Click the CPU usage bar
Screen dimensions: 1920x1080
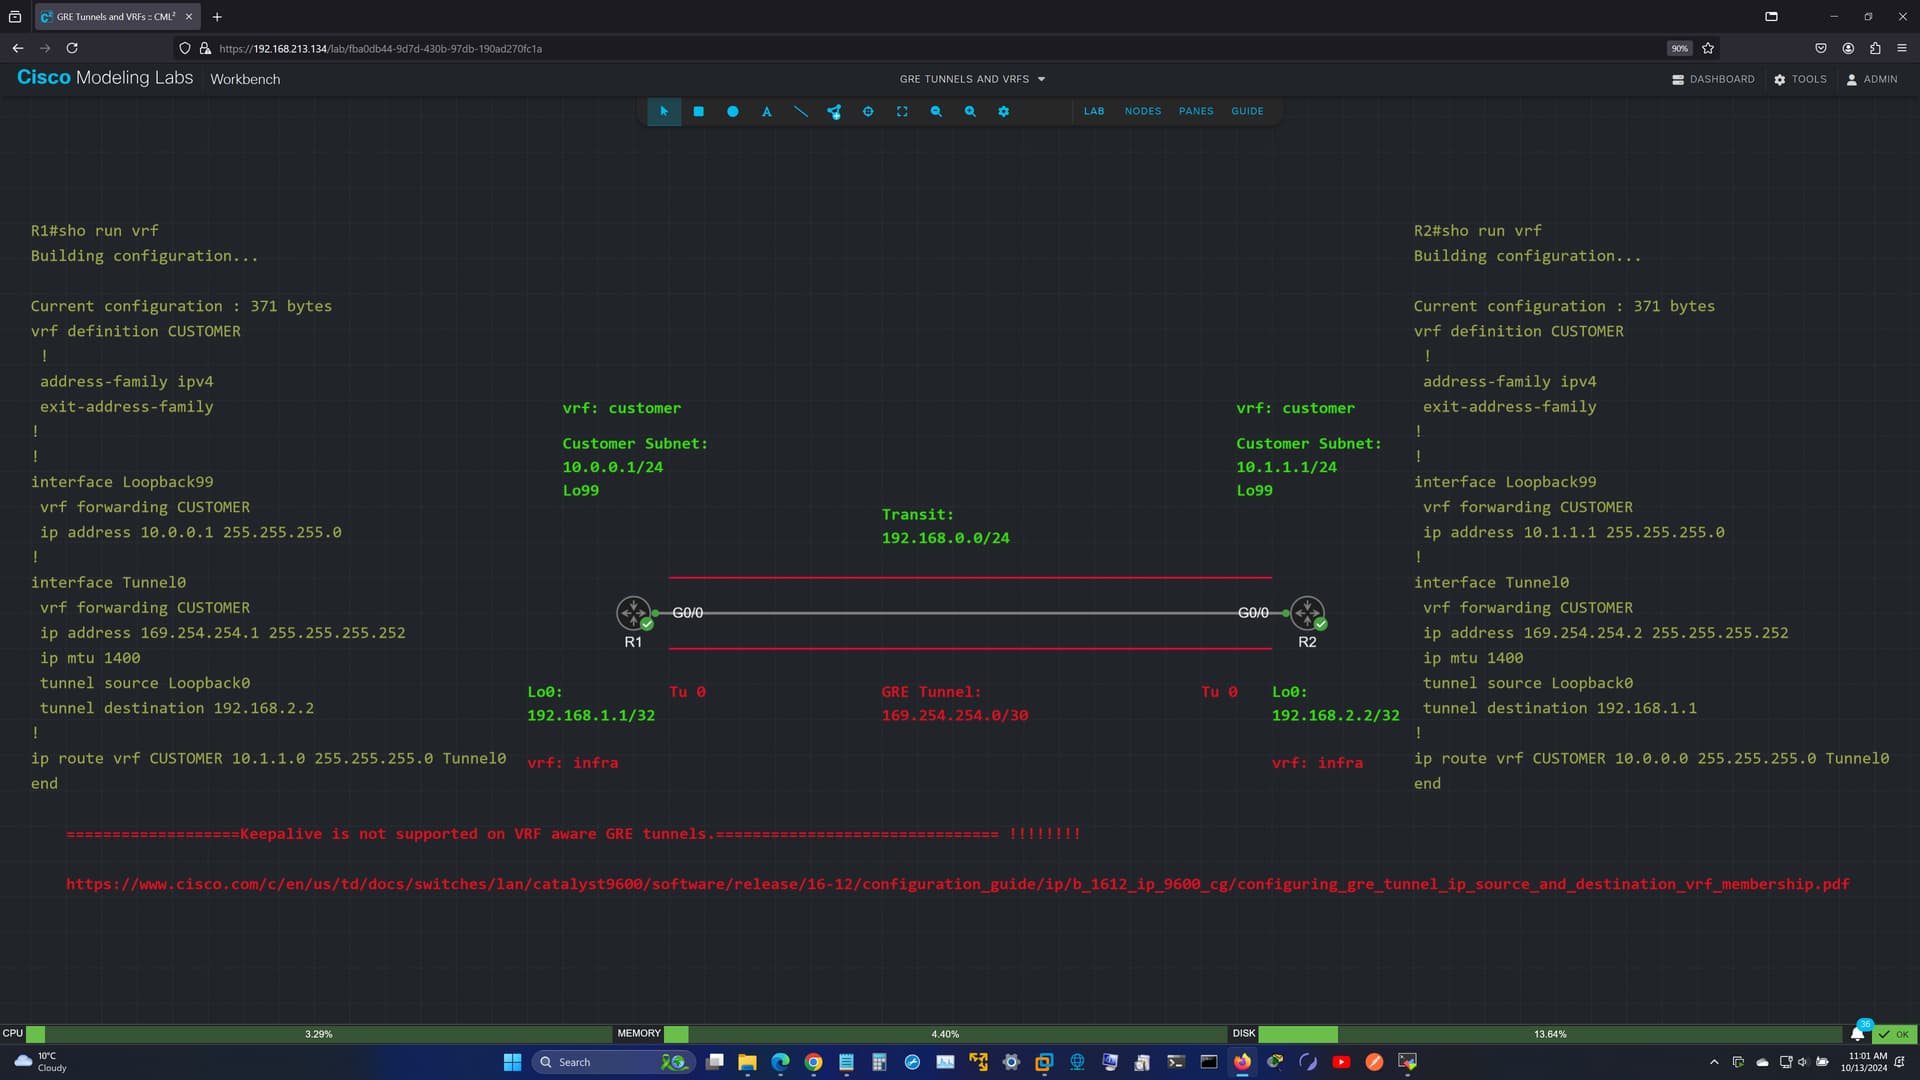pos(318,1034)
